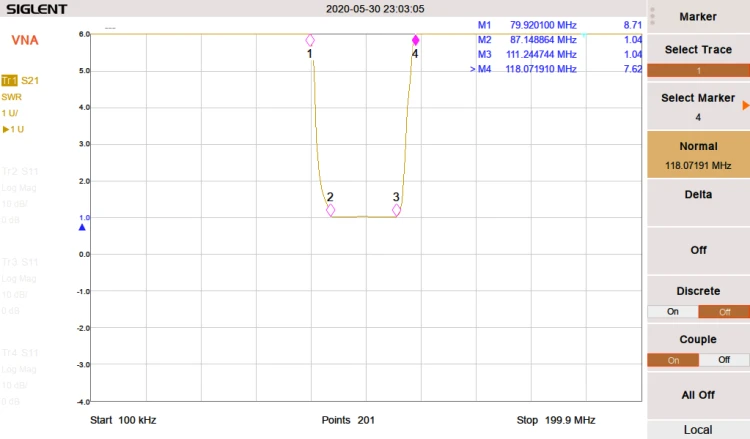Click Stop 199.9 MHz frequency label
The height and width of the screenshot is (439, 750).
(556, 420)
